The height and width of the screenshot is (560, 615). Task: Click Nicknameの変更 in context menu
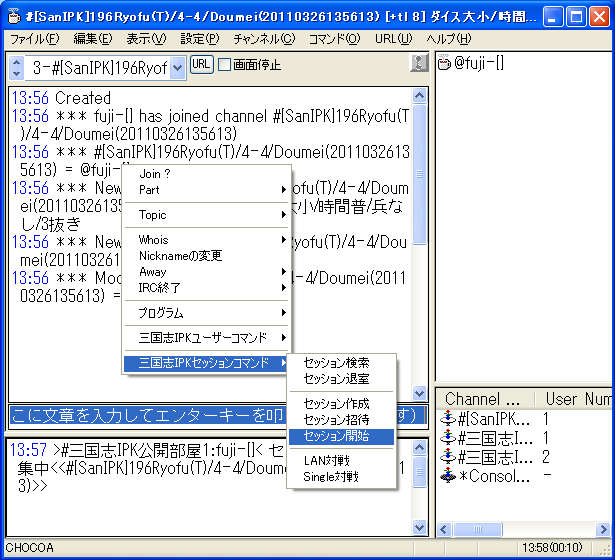click(181, 256)
